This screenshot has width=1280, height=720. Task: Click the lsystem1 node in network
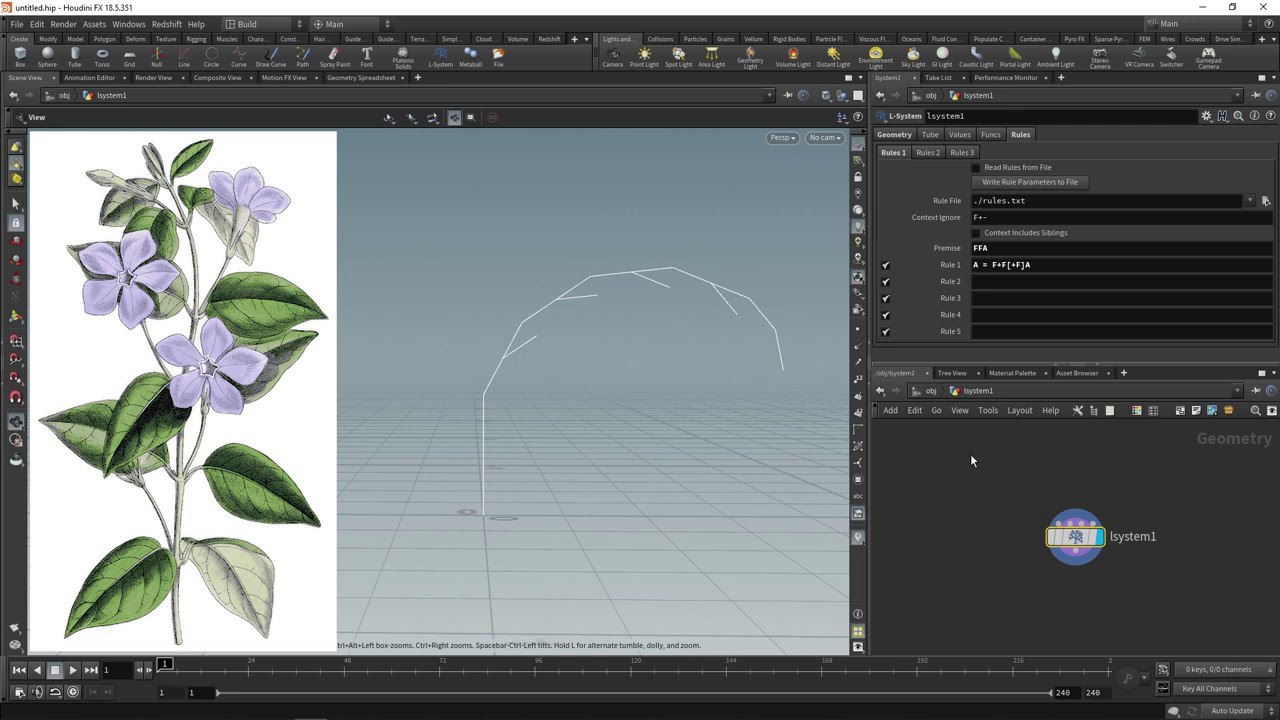click(1075, 537)
